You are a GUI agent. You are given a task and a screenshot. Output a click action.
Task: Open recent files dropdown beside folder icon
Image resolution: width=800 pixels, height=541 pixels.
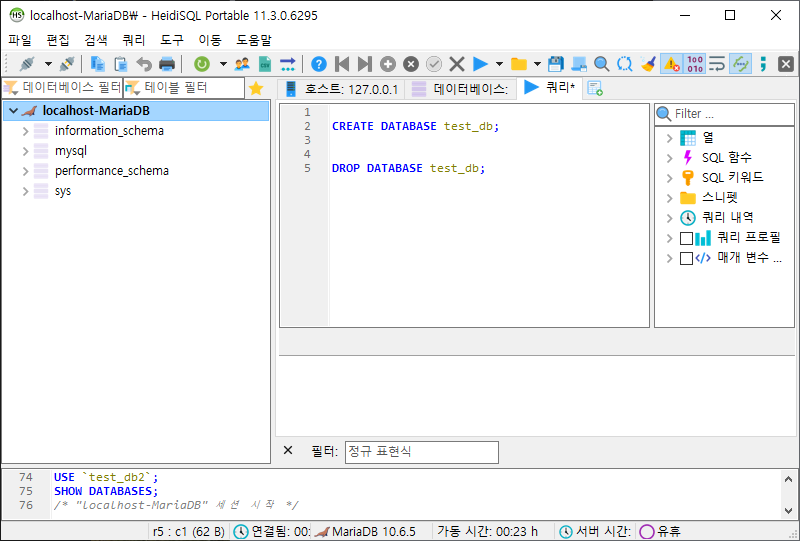point(537,64)
